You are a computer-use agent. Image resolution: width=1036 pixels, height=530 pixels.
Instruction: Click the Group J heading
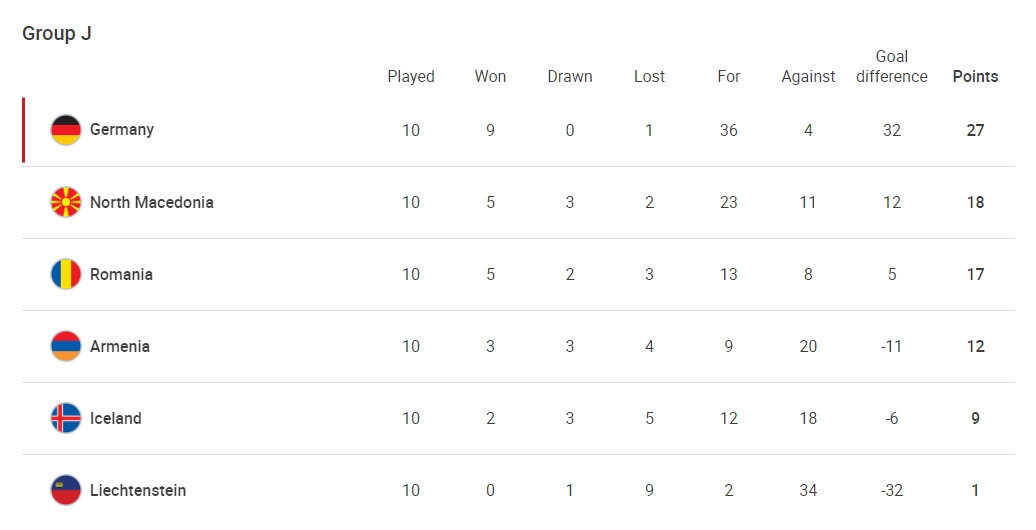[57, 33]
